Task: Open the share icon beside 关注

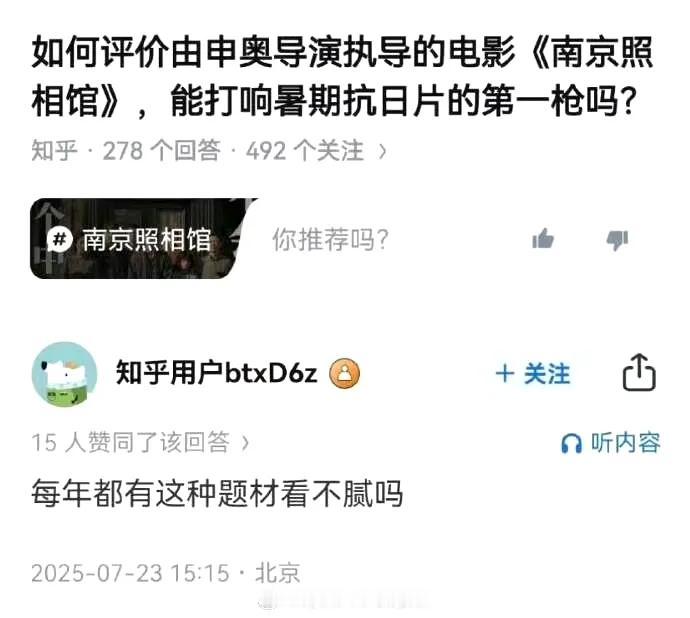Action: (639, 372)
